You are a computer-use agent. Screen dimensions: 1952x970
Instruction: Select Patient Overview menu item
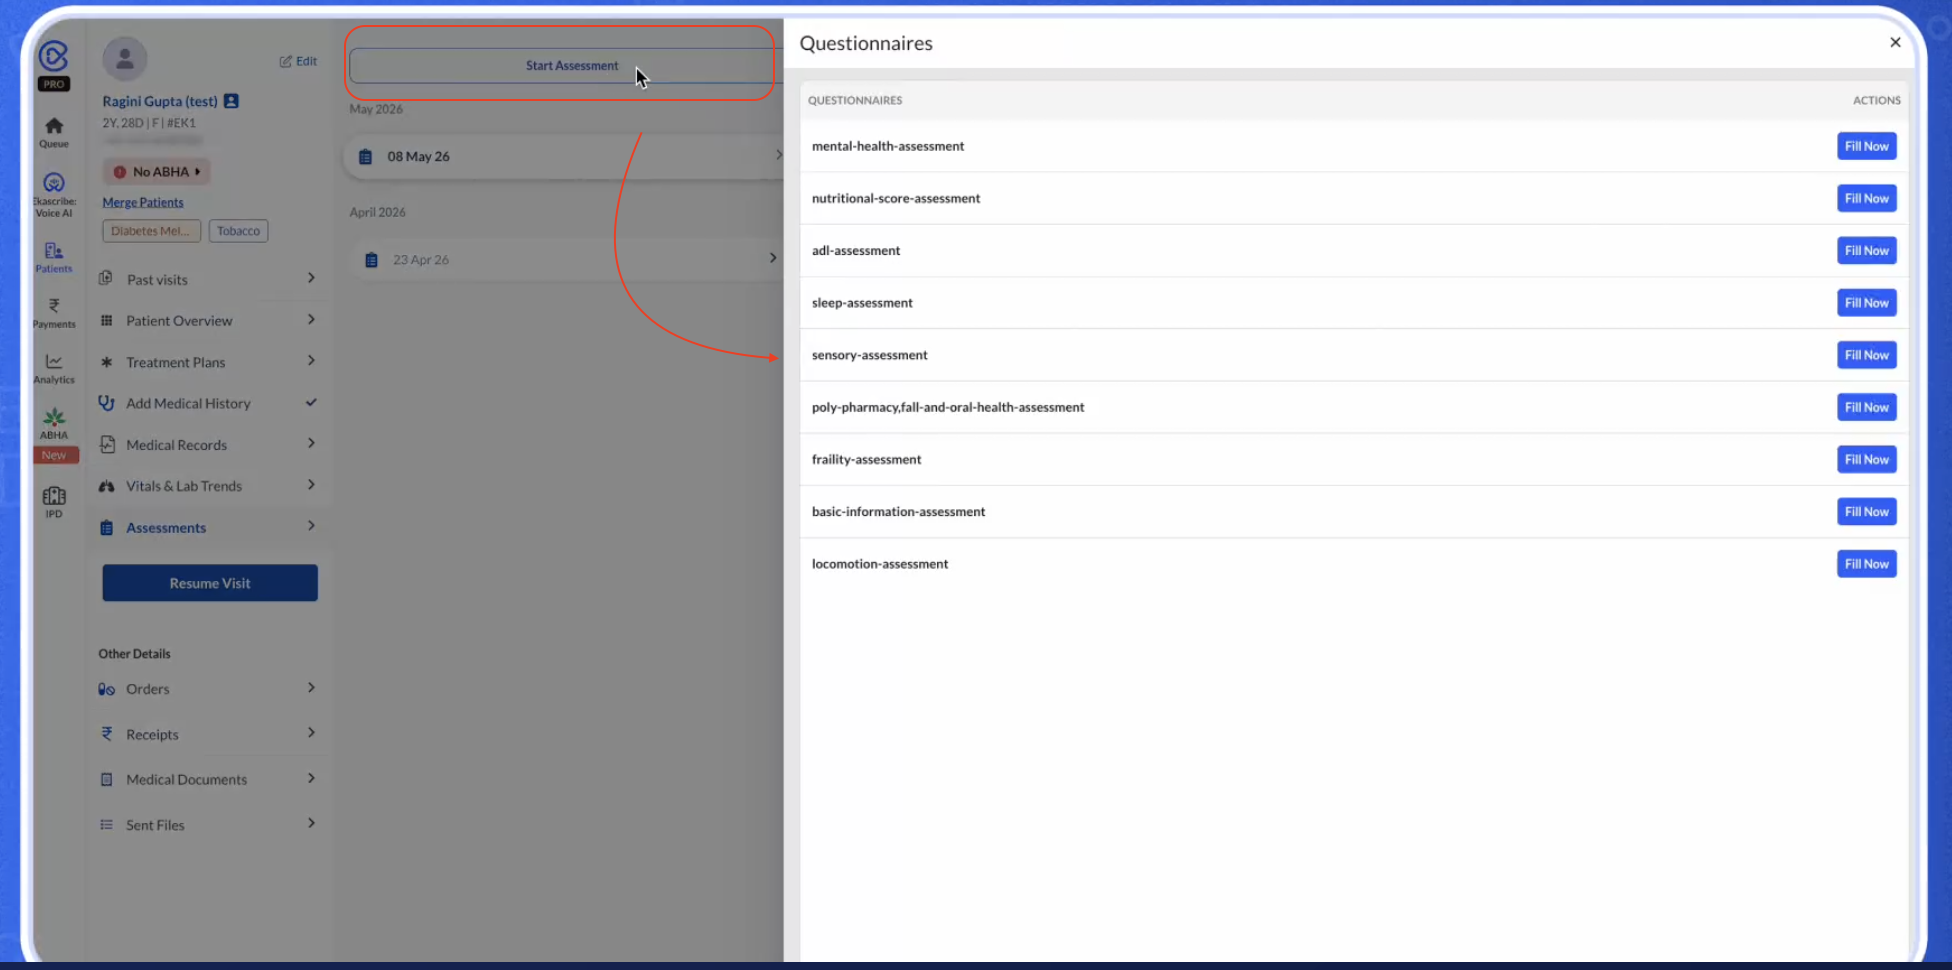[210, 320]
